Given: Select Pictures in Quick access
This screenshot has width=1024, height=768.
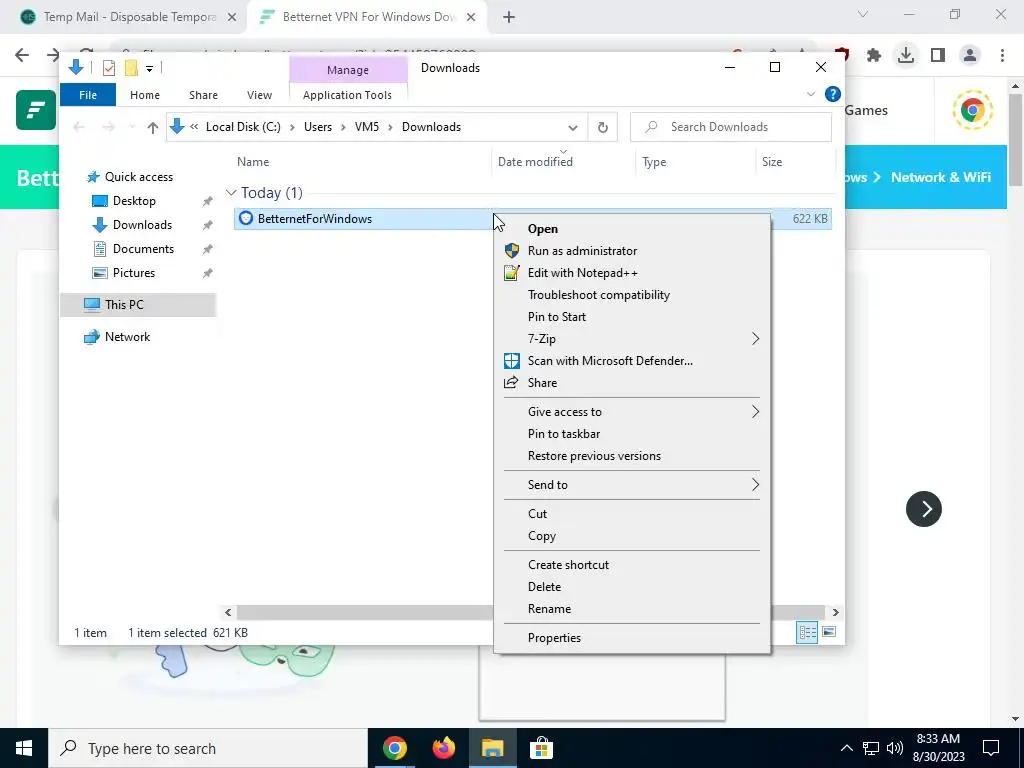Looking at the screenshot, I should pyautogui.click(x=134, y=273).
